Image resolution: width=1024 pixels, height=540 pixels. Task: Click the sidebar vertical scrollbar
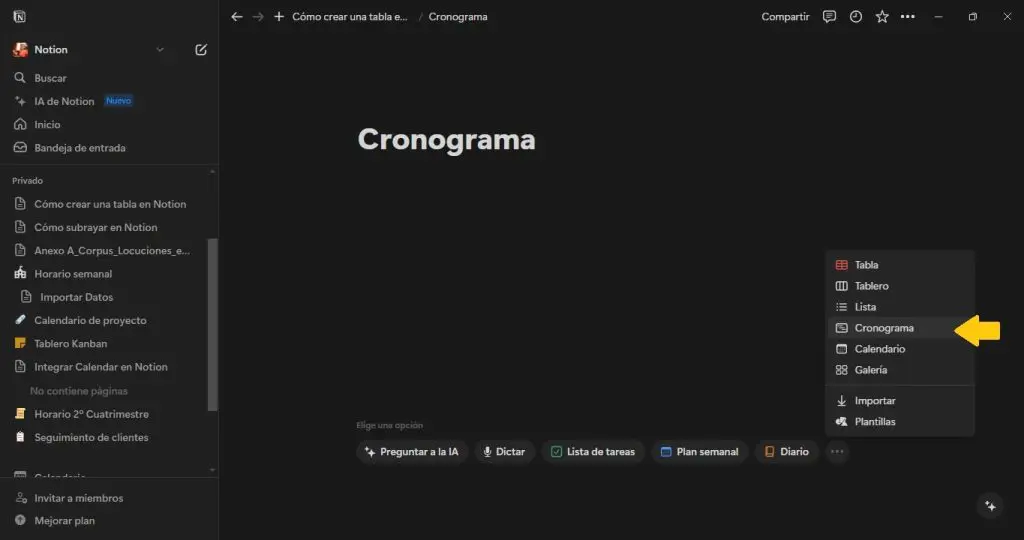tap(212, 325)
